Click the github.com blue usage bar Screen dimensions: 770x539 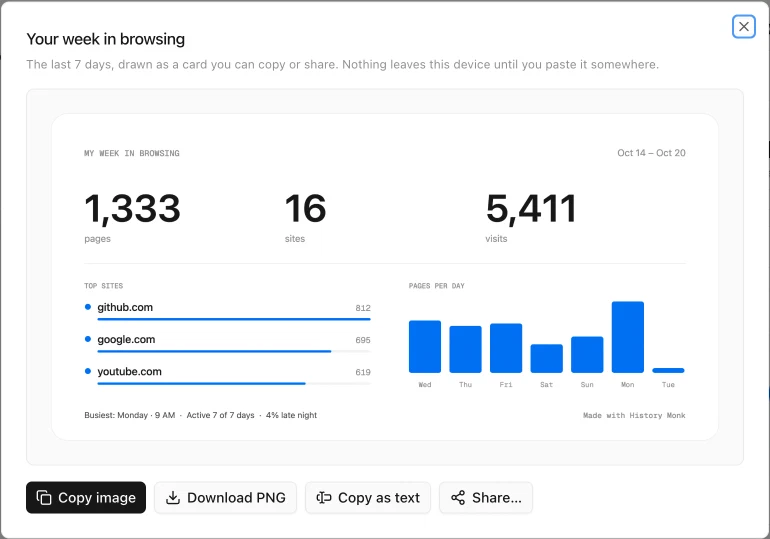(234, 319)
